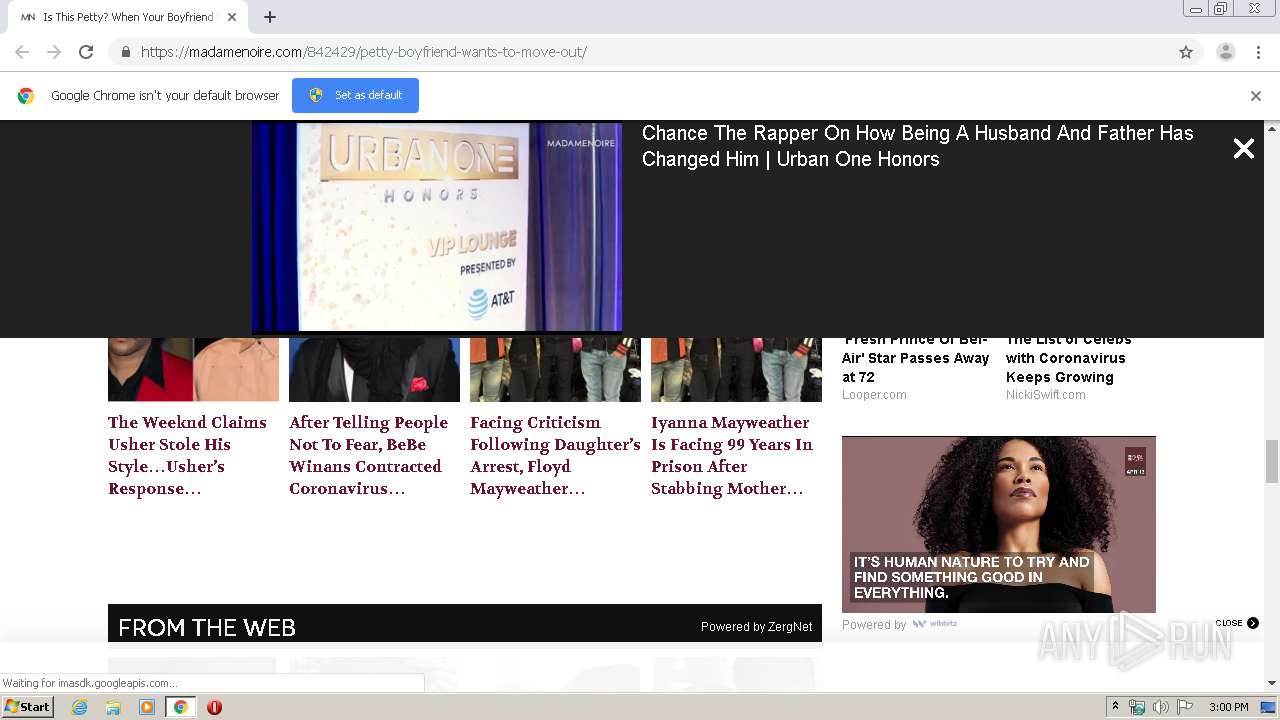
Task: Switch to Chrome in the taskbar
Action: pyautogui.click(x=180, y=707)
